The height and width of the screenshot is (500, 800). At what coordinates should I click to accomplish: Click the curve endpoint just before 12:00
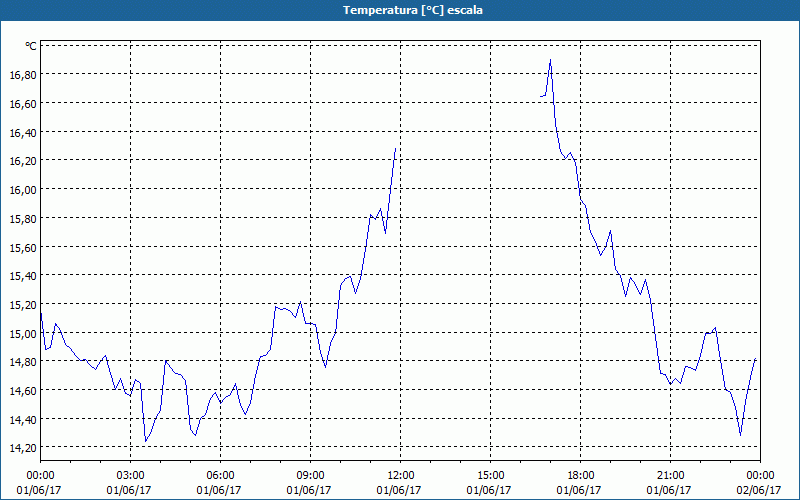(x=395, y=148)
